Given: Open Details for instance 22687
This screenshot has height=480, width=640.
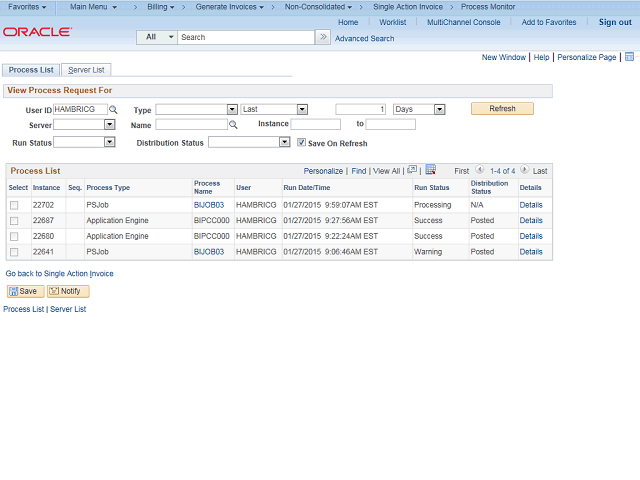Looking at the screenshot, I should [531, 221].
